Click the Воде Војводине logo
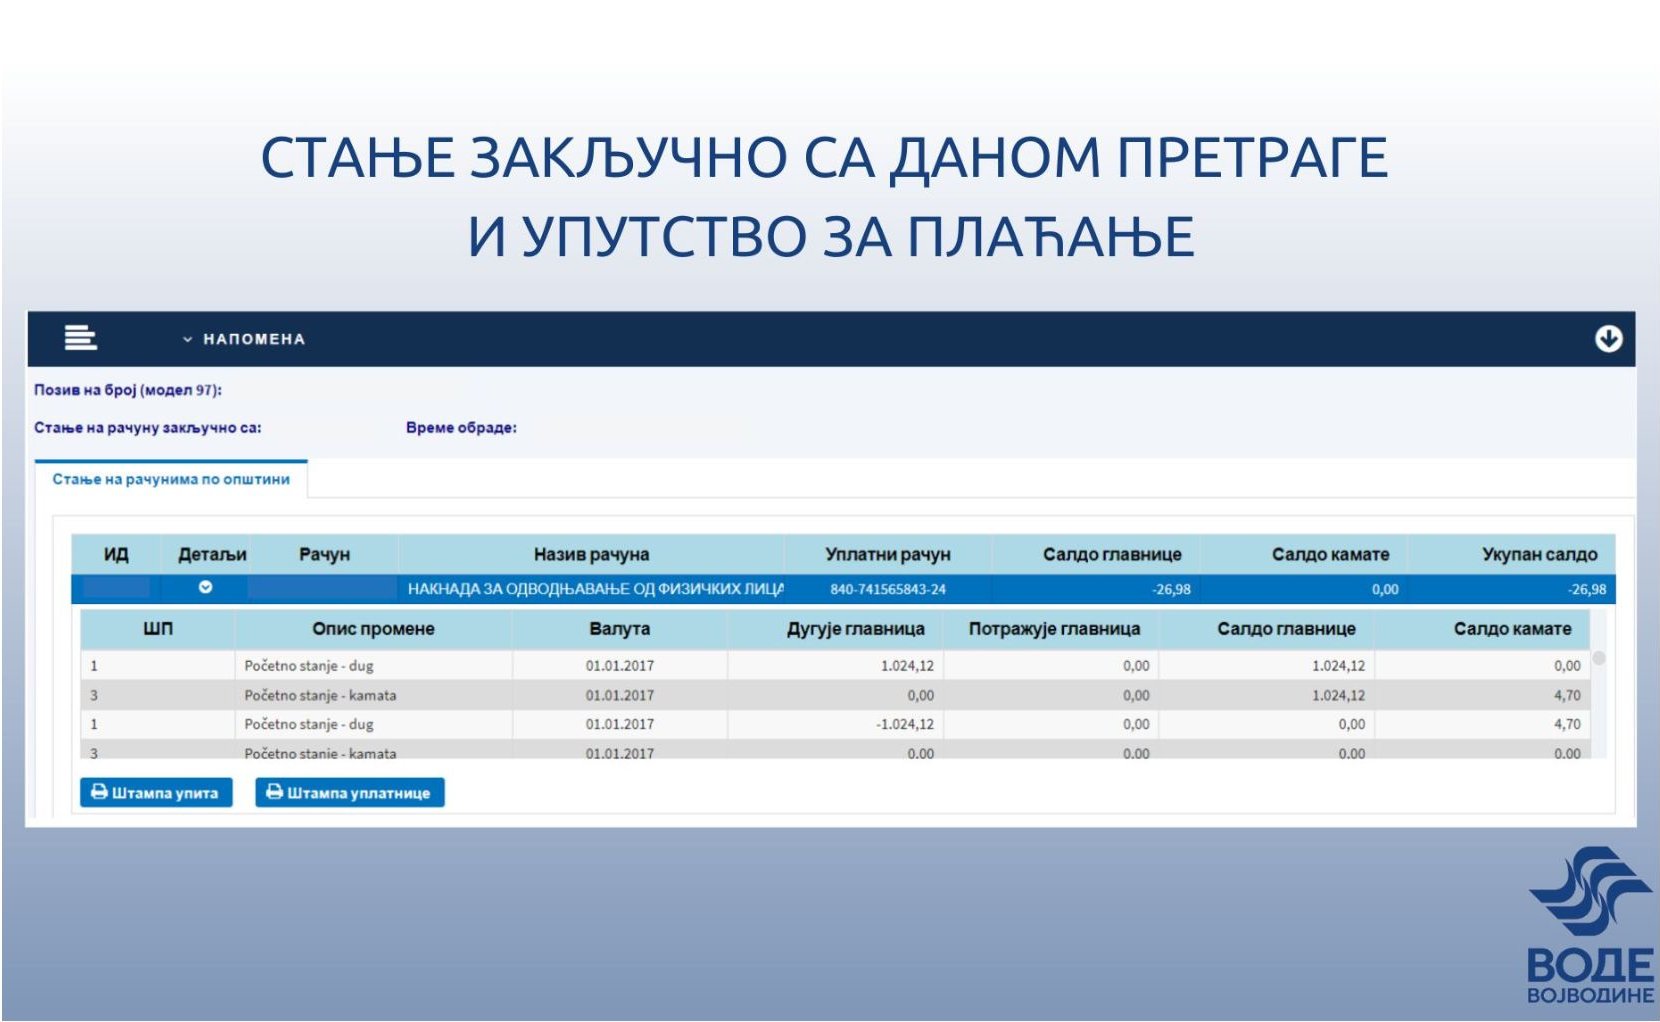The width and height of the screenshot is (1660, 1022). click(1589, 925)
